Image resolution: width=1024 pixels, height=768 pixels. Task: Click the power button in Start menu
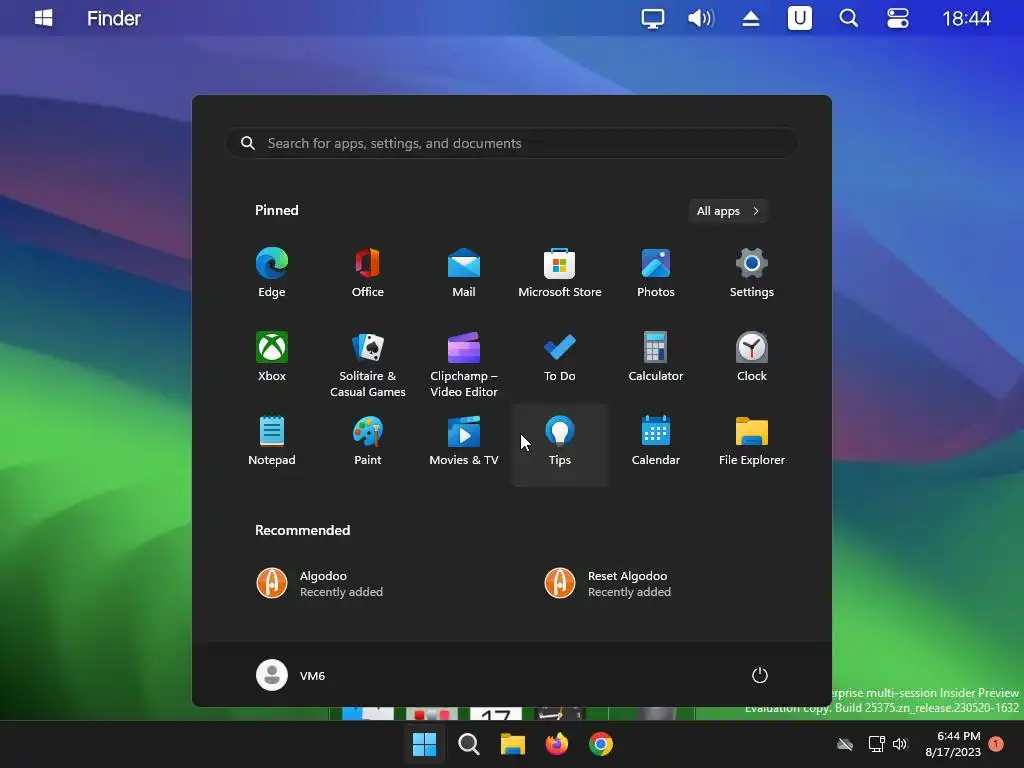[x=760, y=675]
